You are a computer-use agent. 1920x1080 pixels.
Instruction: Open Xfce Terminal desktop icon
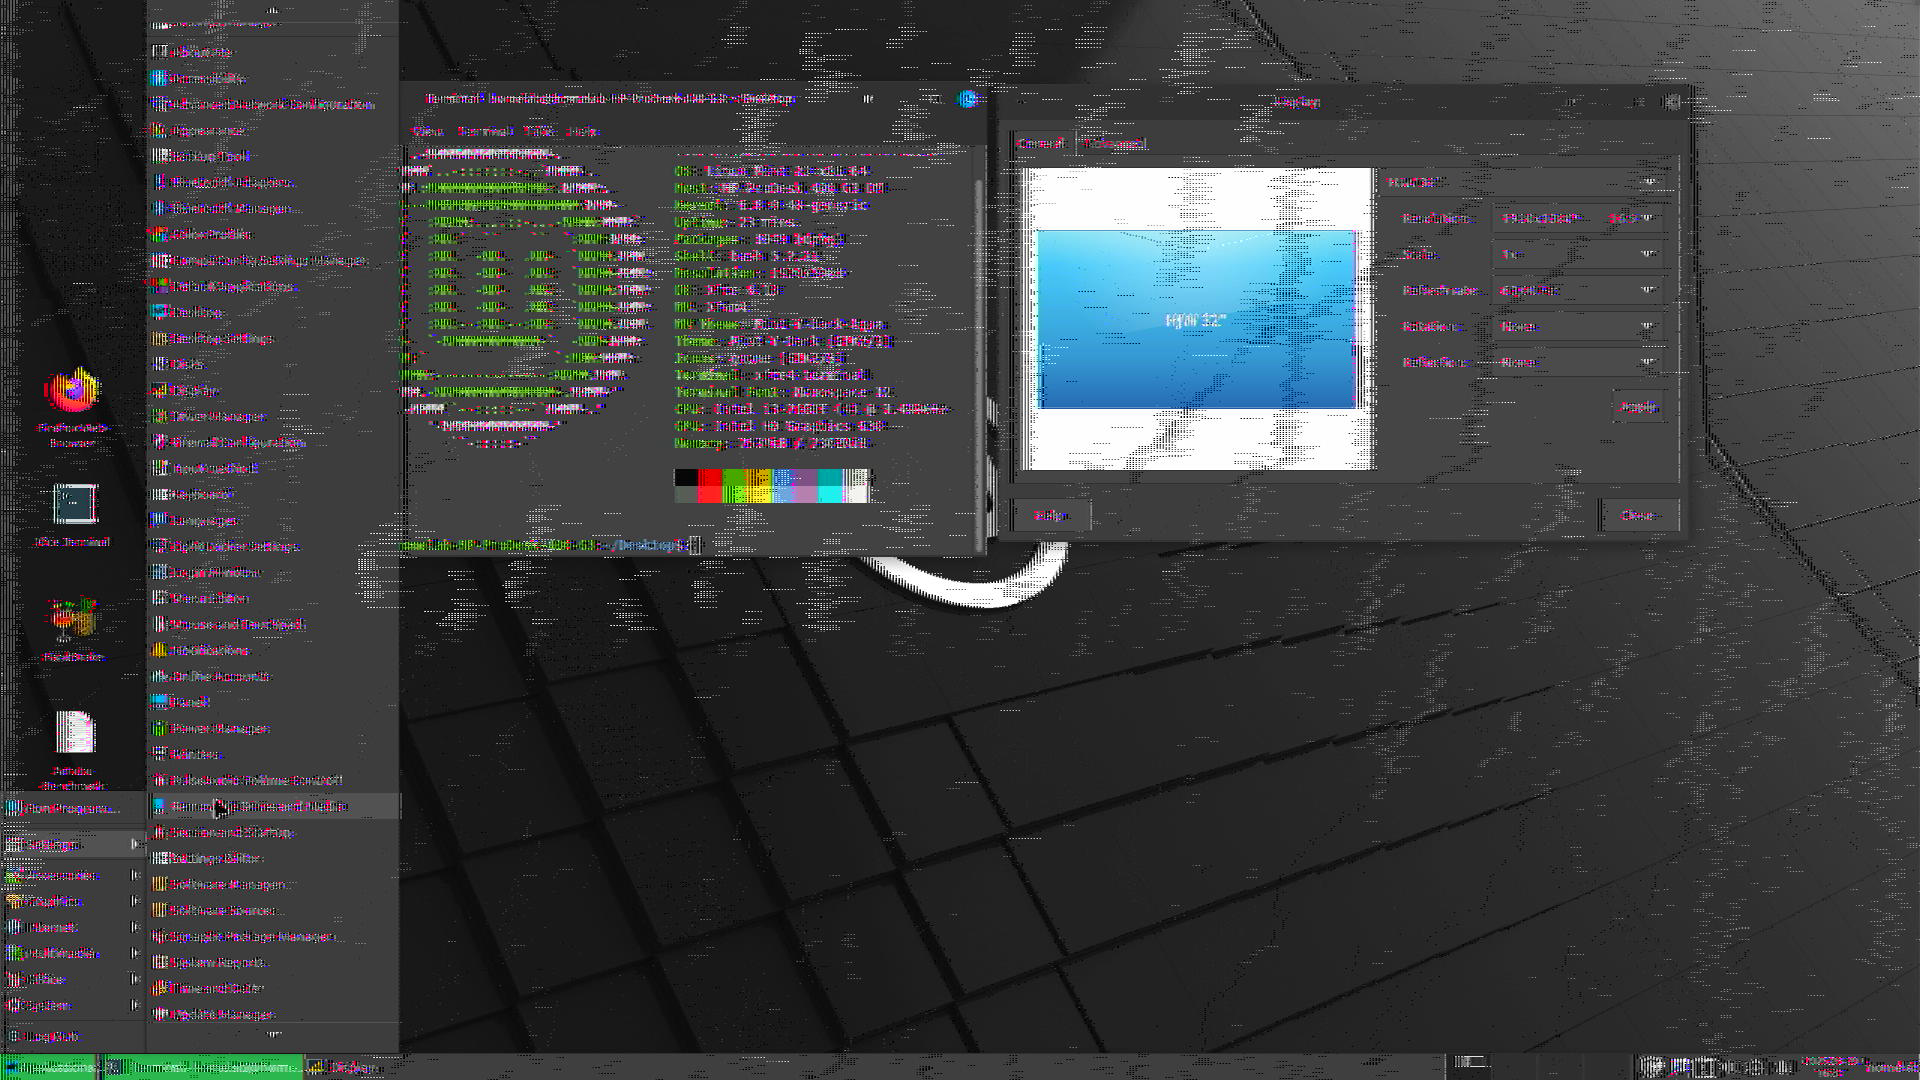[72, 515]
